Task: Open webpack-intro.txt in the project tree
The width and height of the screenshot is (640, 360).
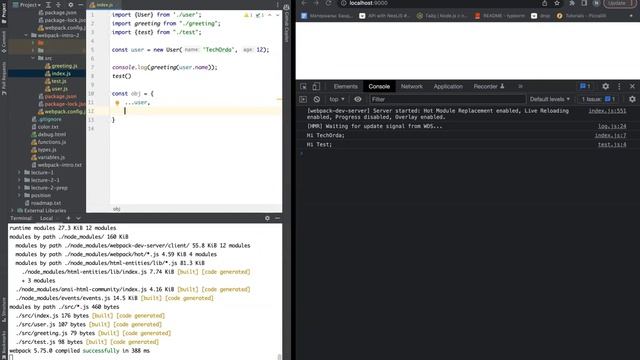Action: pos(57,165)
